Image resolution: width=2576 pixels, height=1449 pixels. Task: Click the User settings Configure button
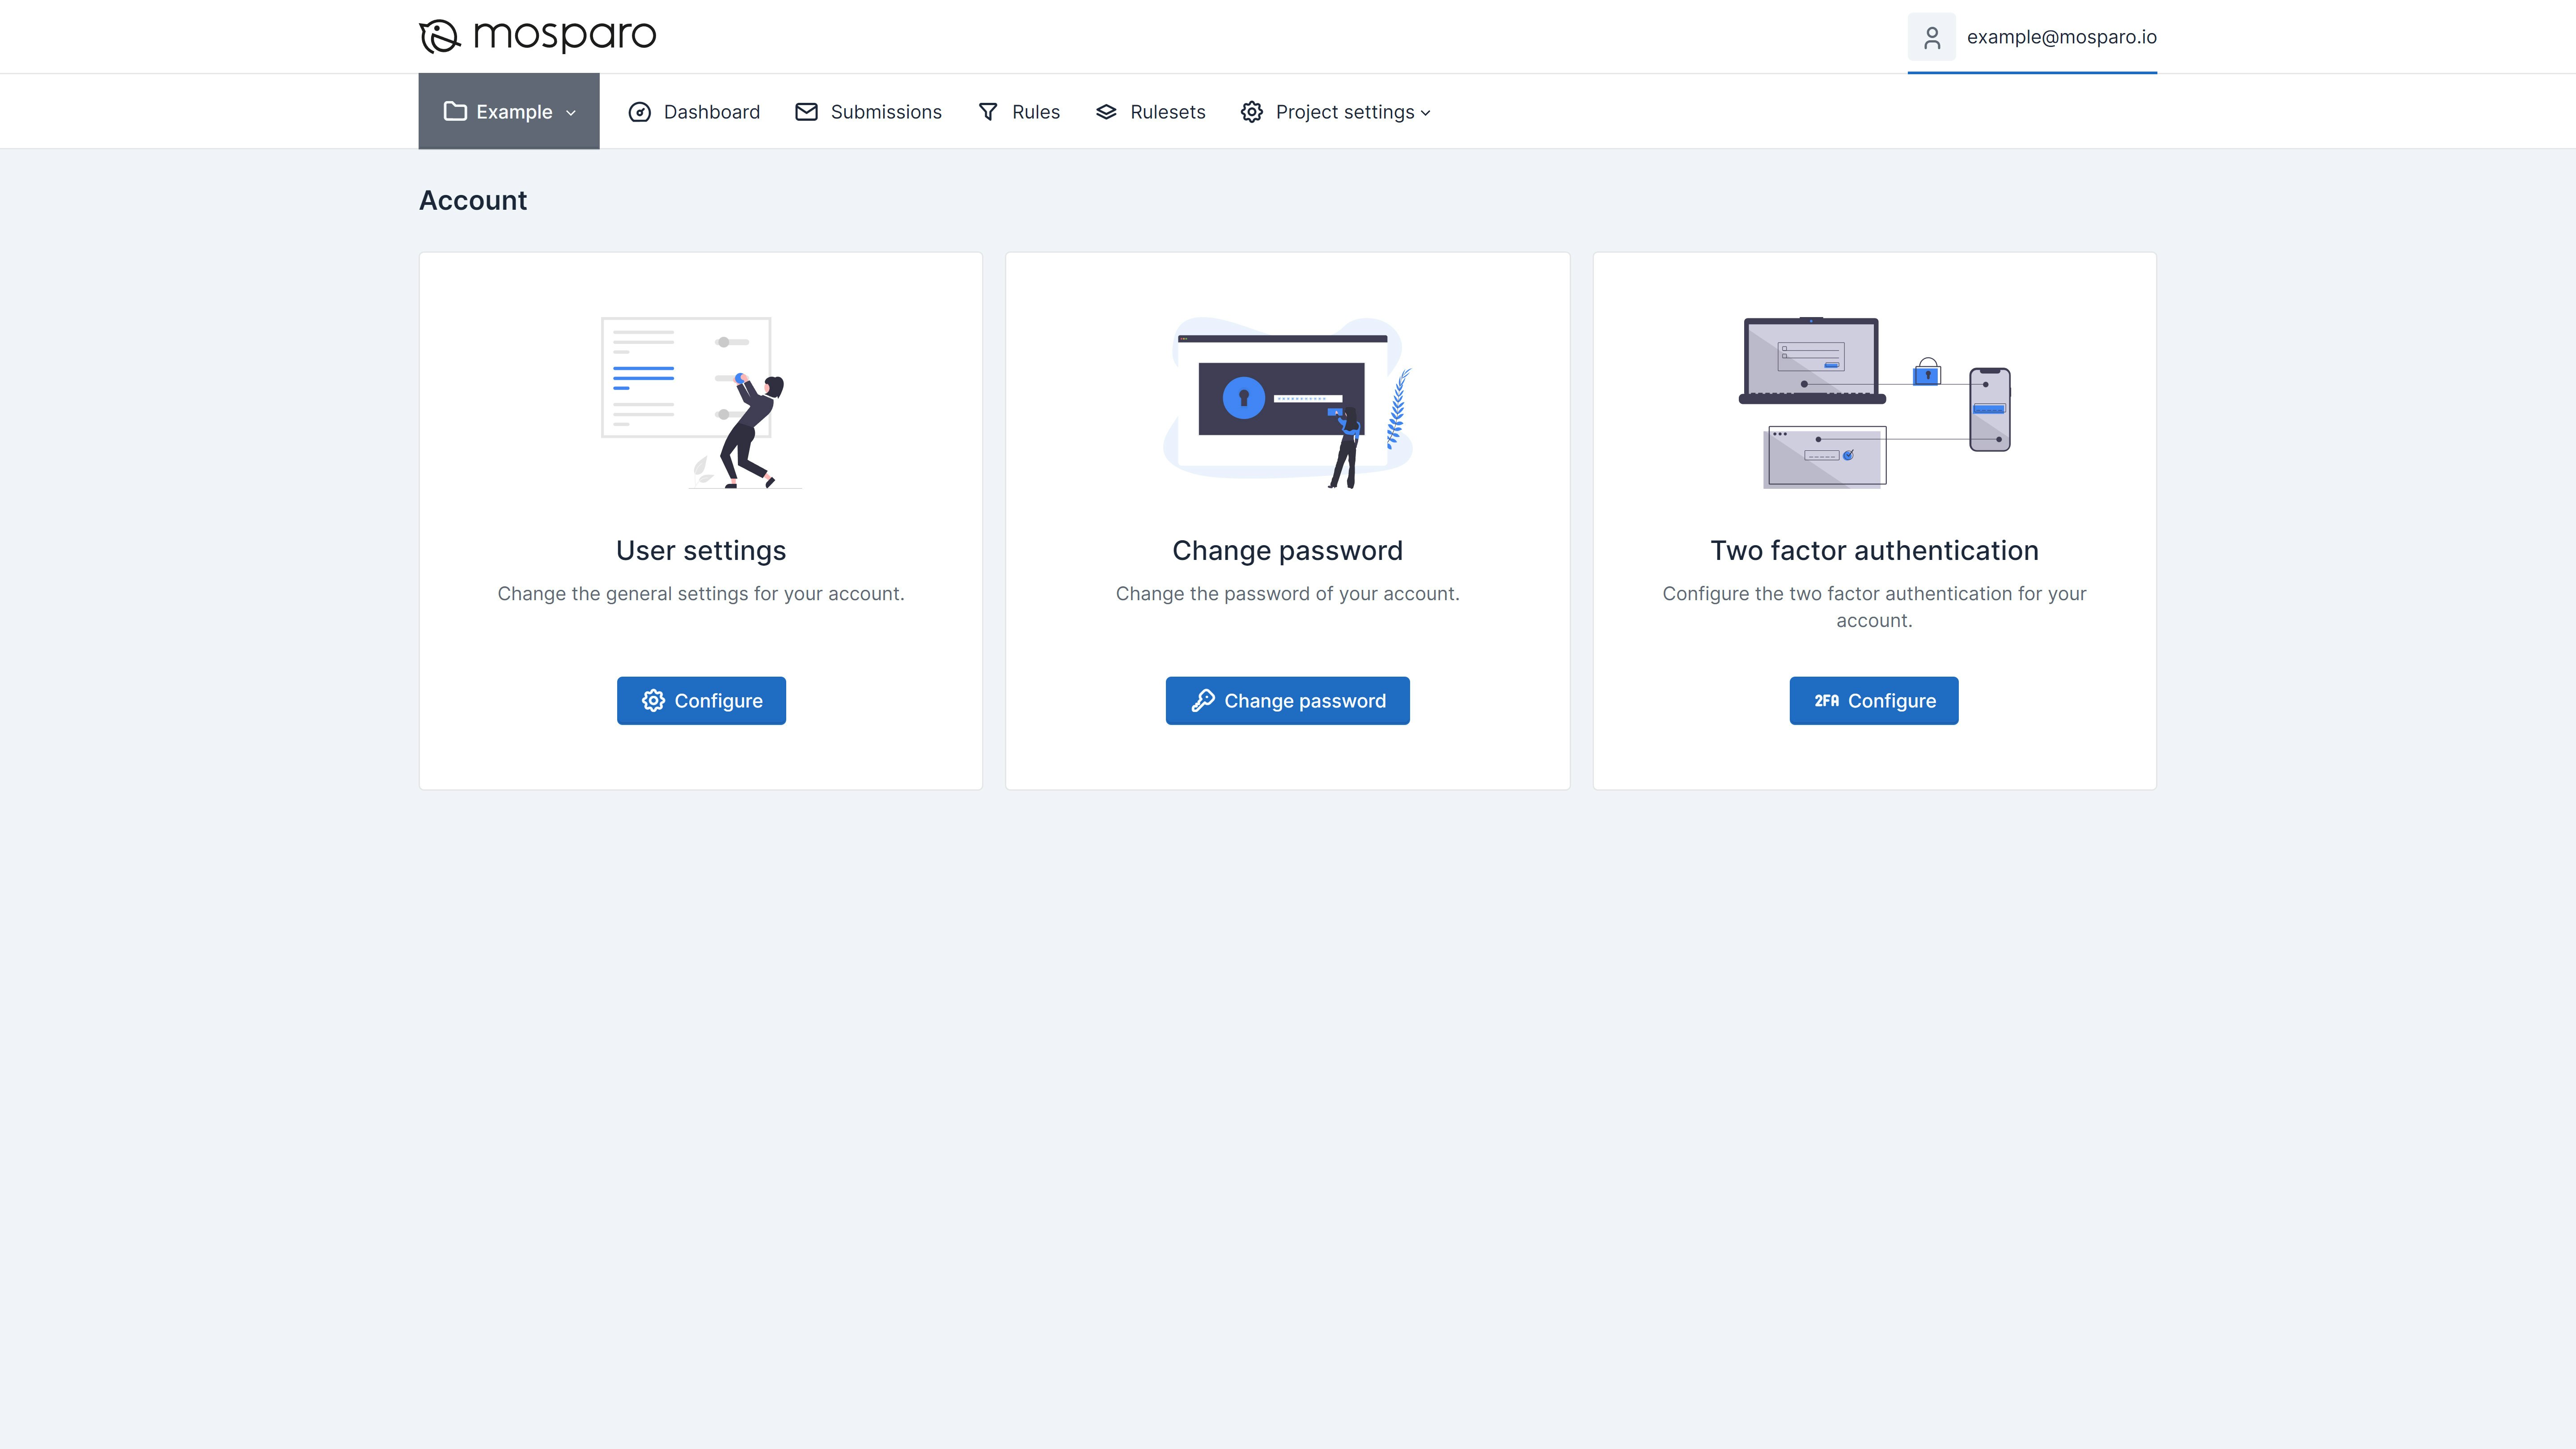[701, 701]
